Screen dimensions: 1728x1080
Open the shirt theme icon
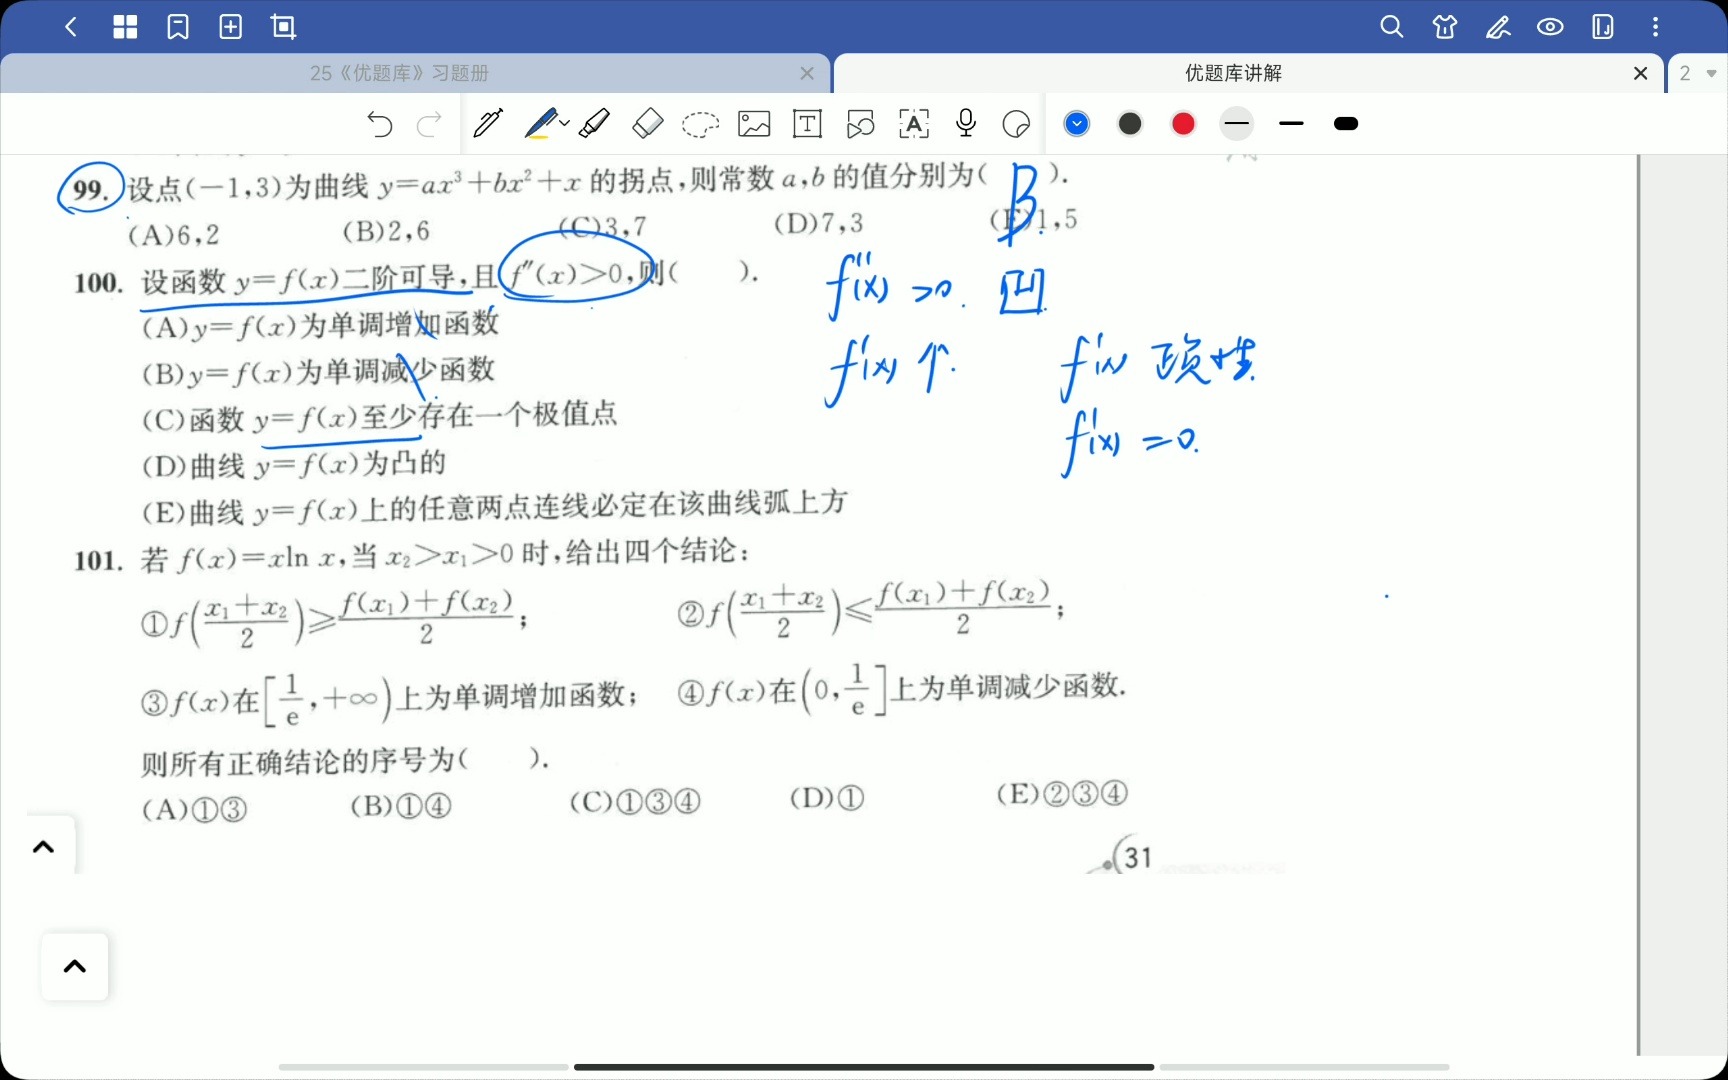[x=1445, y=27]
